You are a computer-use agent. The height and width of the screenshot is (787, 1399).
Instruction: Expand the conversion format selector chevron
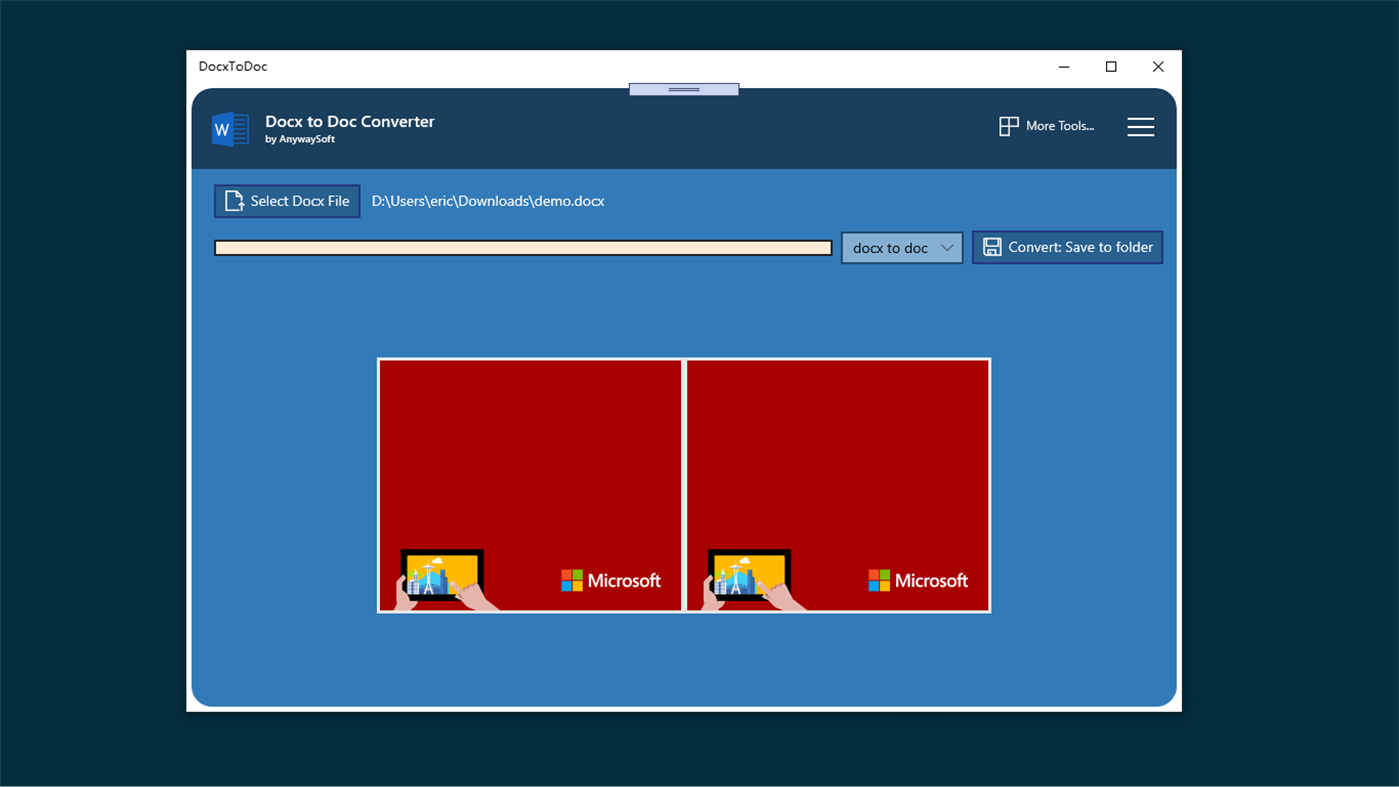(946, 247)
